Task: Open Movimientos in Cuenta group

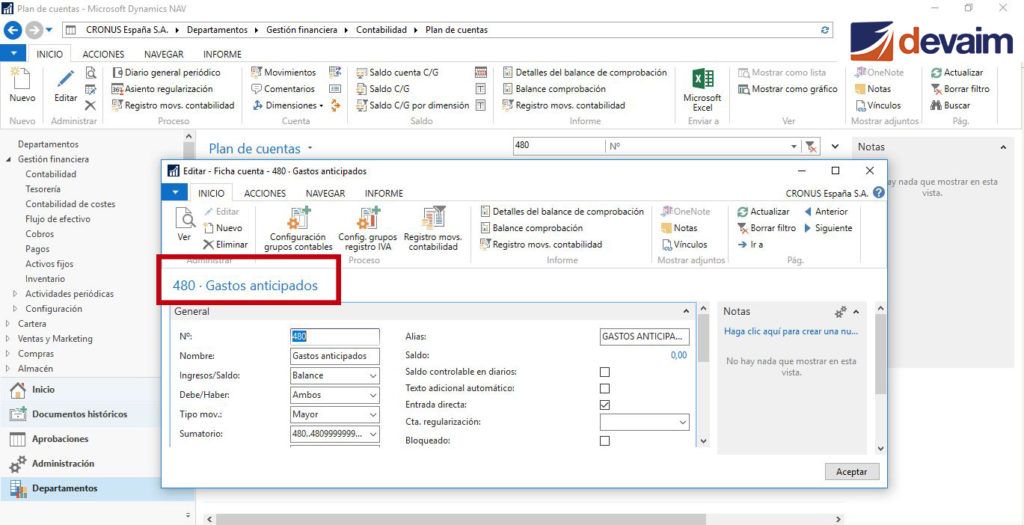Action: tap(283, 72)
